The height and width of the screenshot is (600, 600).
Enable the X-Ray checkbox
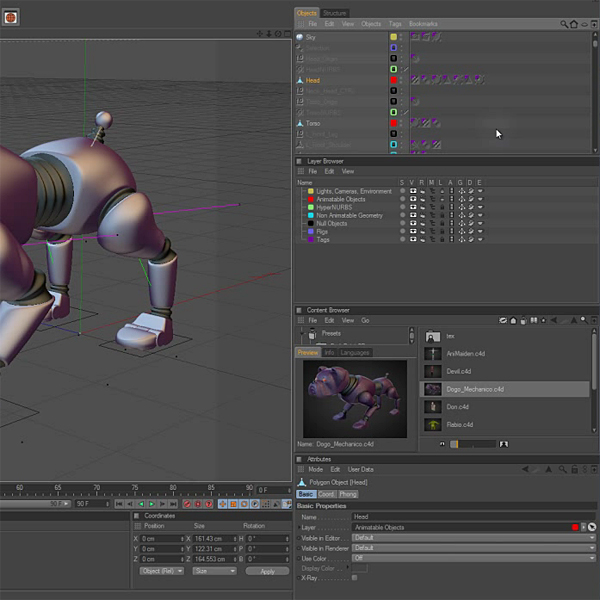click(x=354, y=578)
